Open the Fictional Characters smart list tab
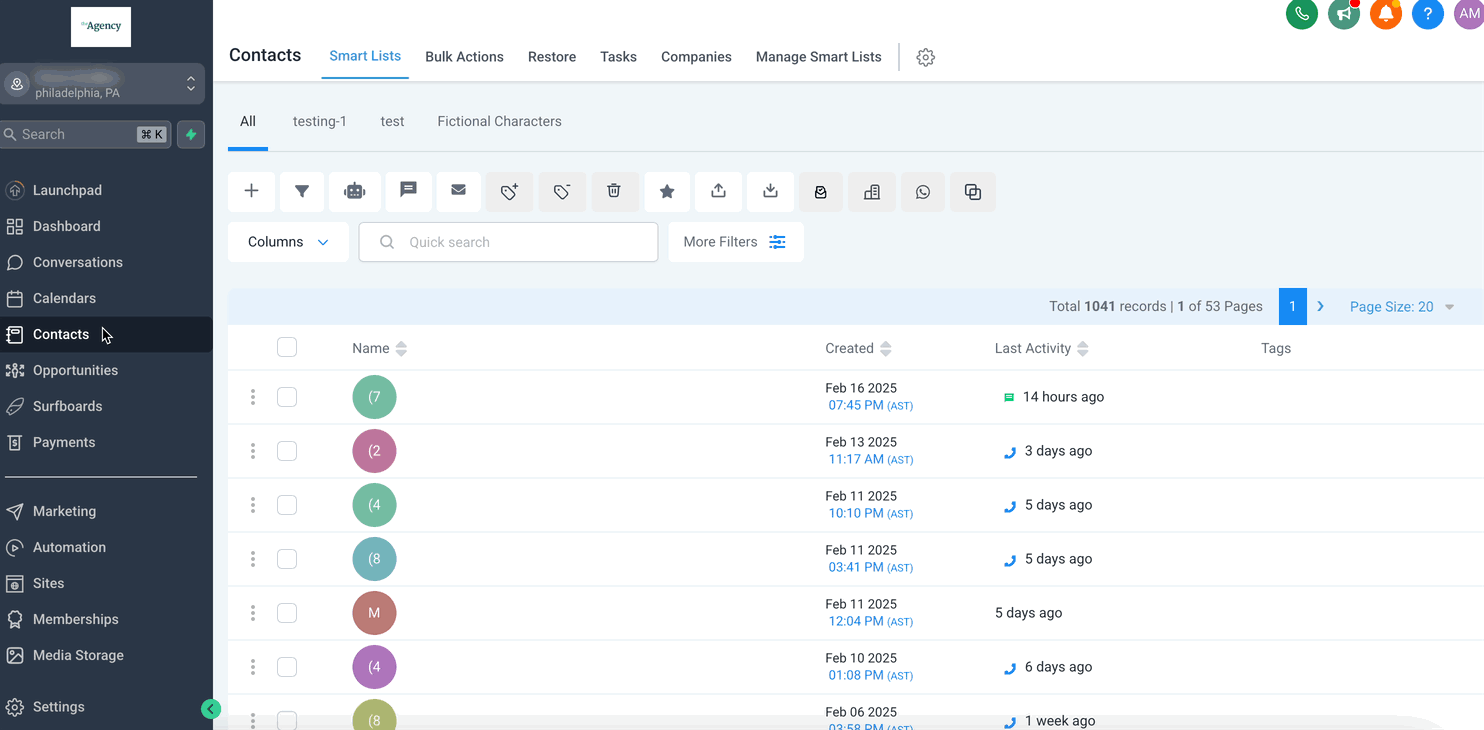Screen dimensions: 1484x730 pyautogui.click(x=499, y=121)
